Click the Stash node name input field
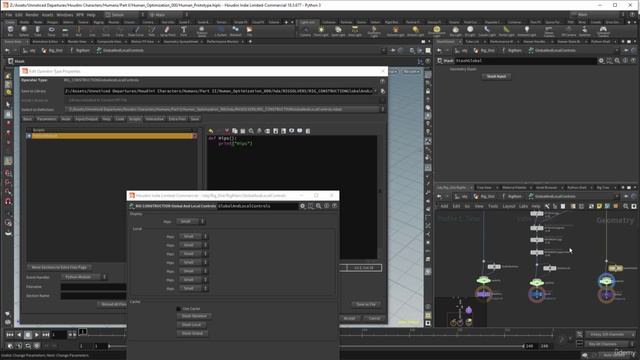 (526, 60)
